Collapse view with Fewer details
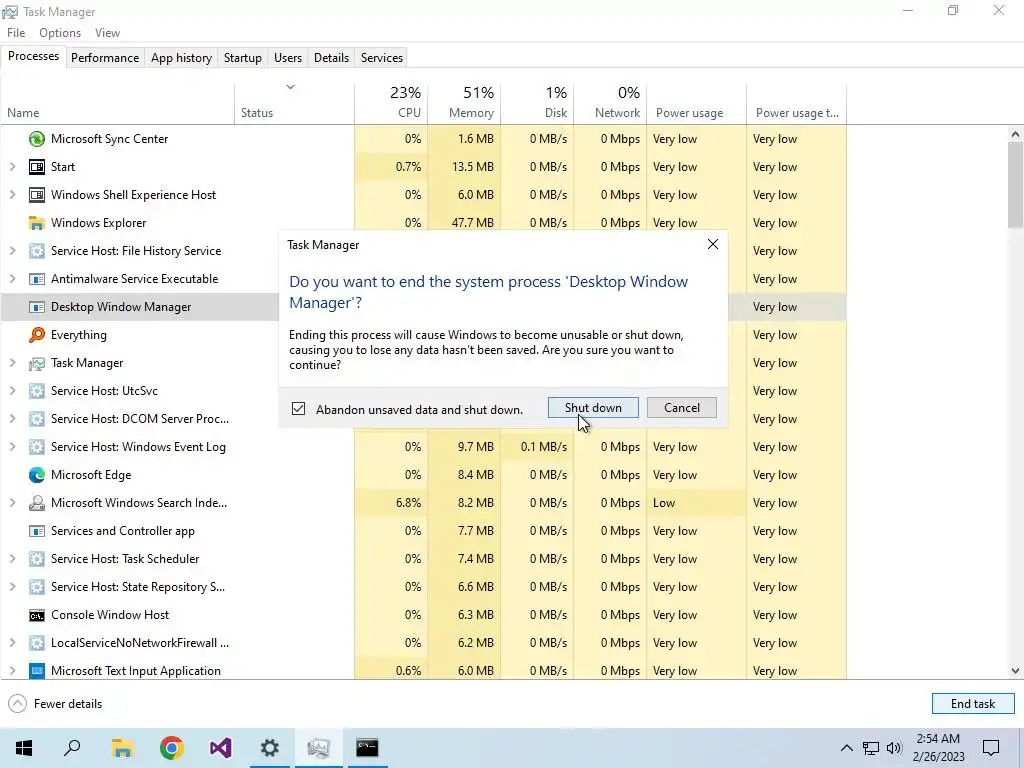Screen dimensions: 1024x768 (55, 703)
